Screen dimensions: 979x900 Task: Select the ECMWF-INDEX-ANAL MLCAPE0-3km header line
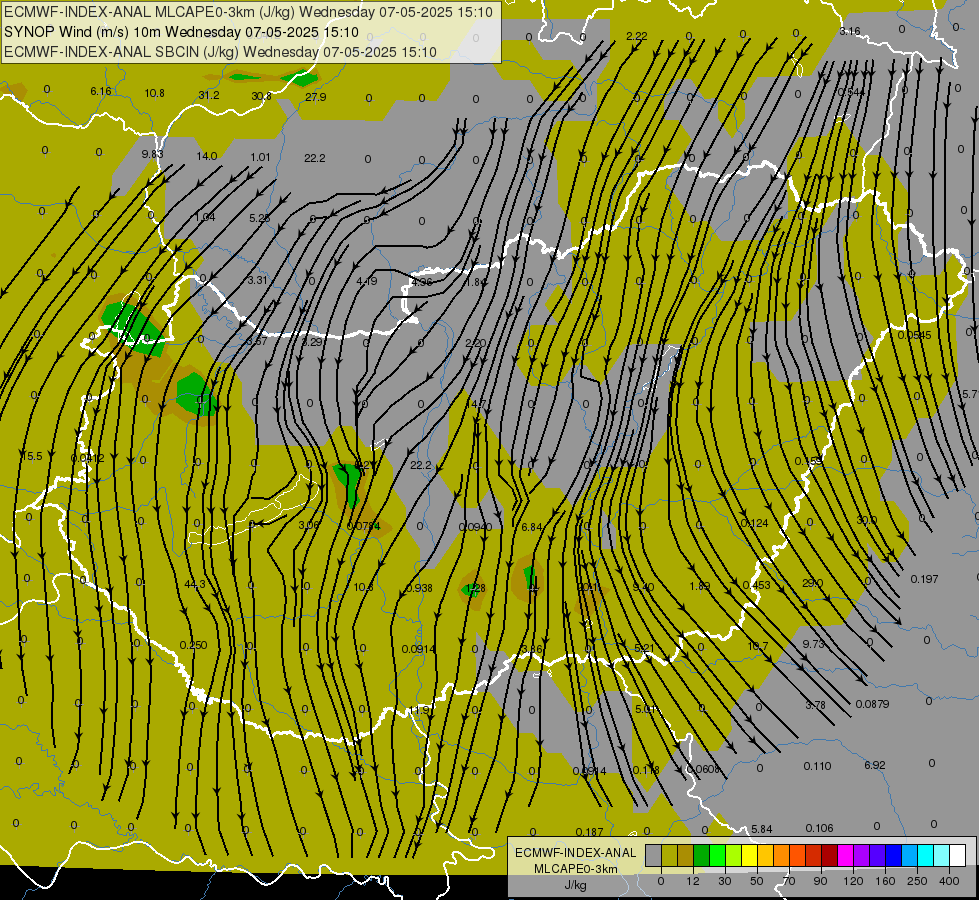[248, 12]
